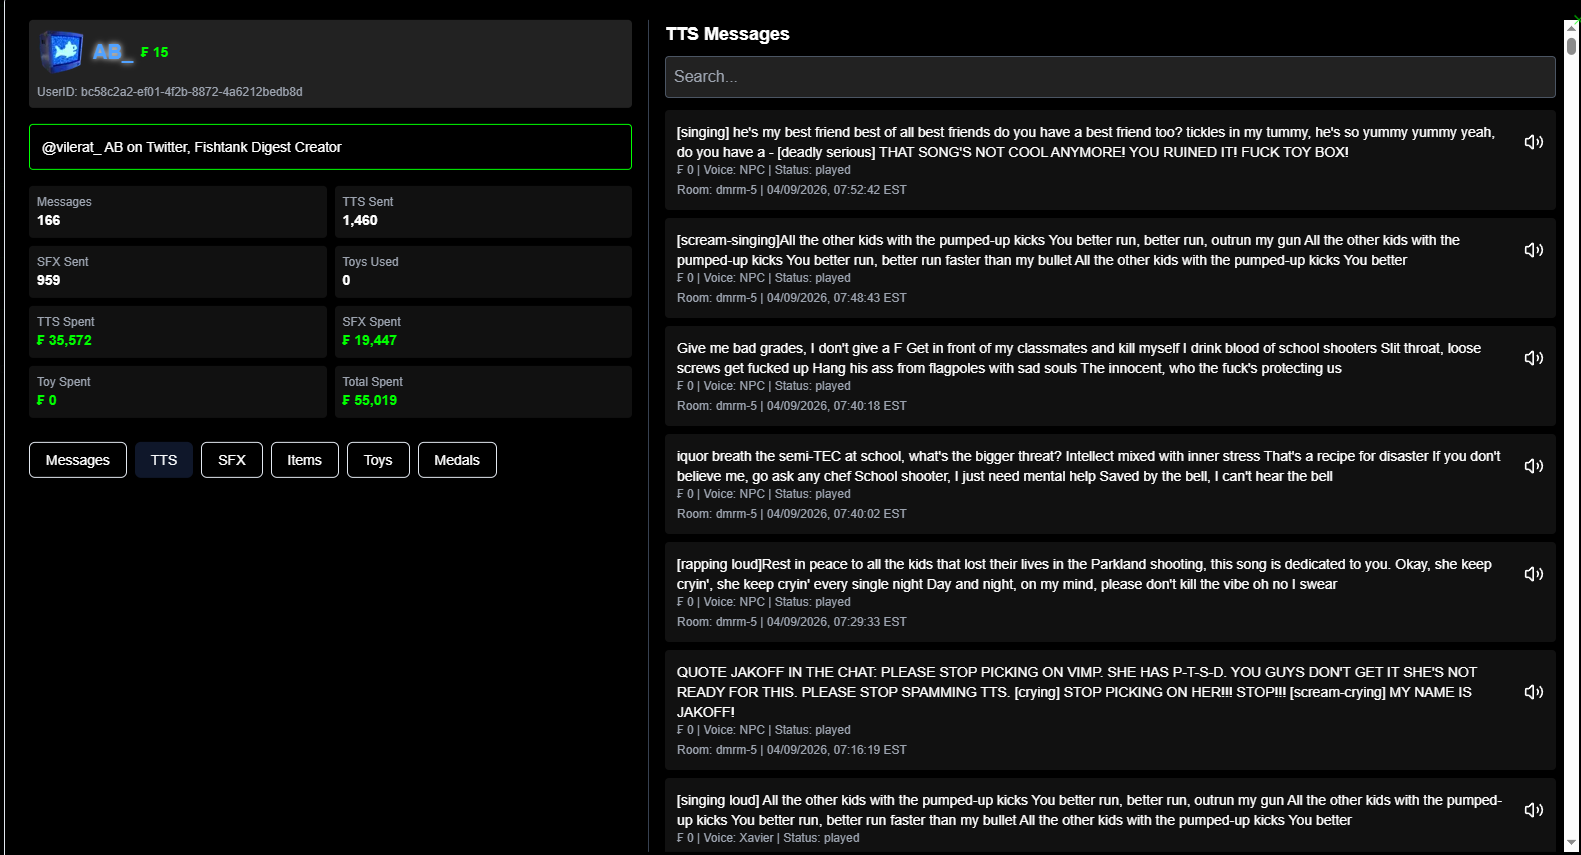
Task: Click the timestamp 04/09/2026, 07:40:02 EST
Action: (837, 514)
